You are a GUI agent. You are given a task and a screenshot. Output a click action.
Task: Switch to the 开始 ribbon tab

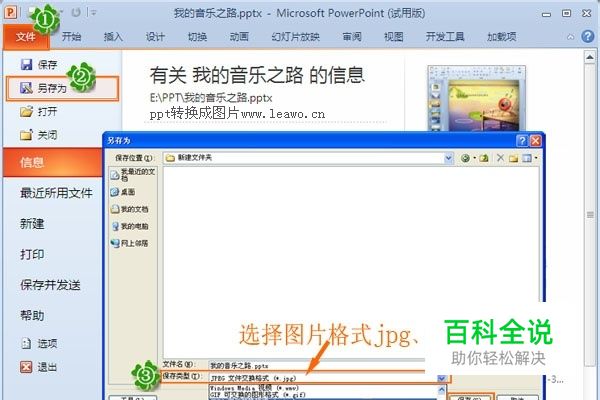(x=72, y=37)
